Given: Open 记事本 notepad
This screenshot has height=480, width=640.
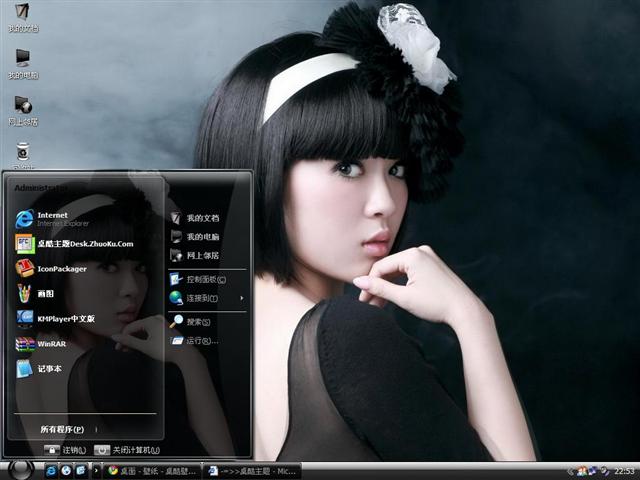Looking at the screenshot, I should pyautogui.click(x=39, y=369).
